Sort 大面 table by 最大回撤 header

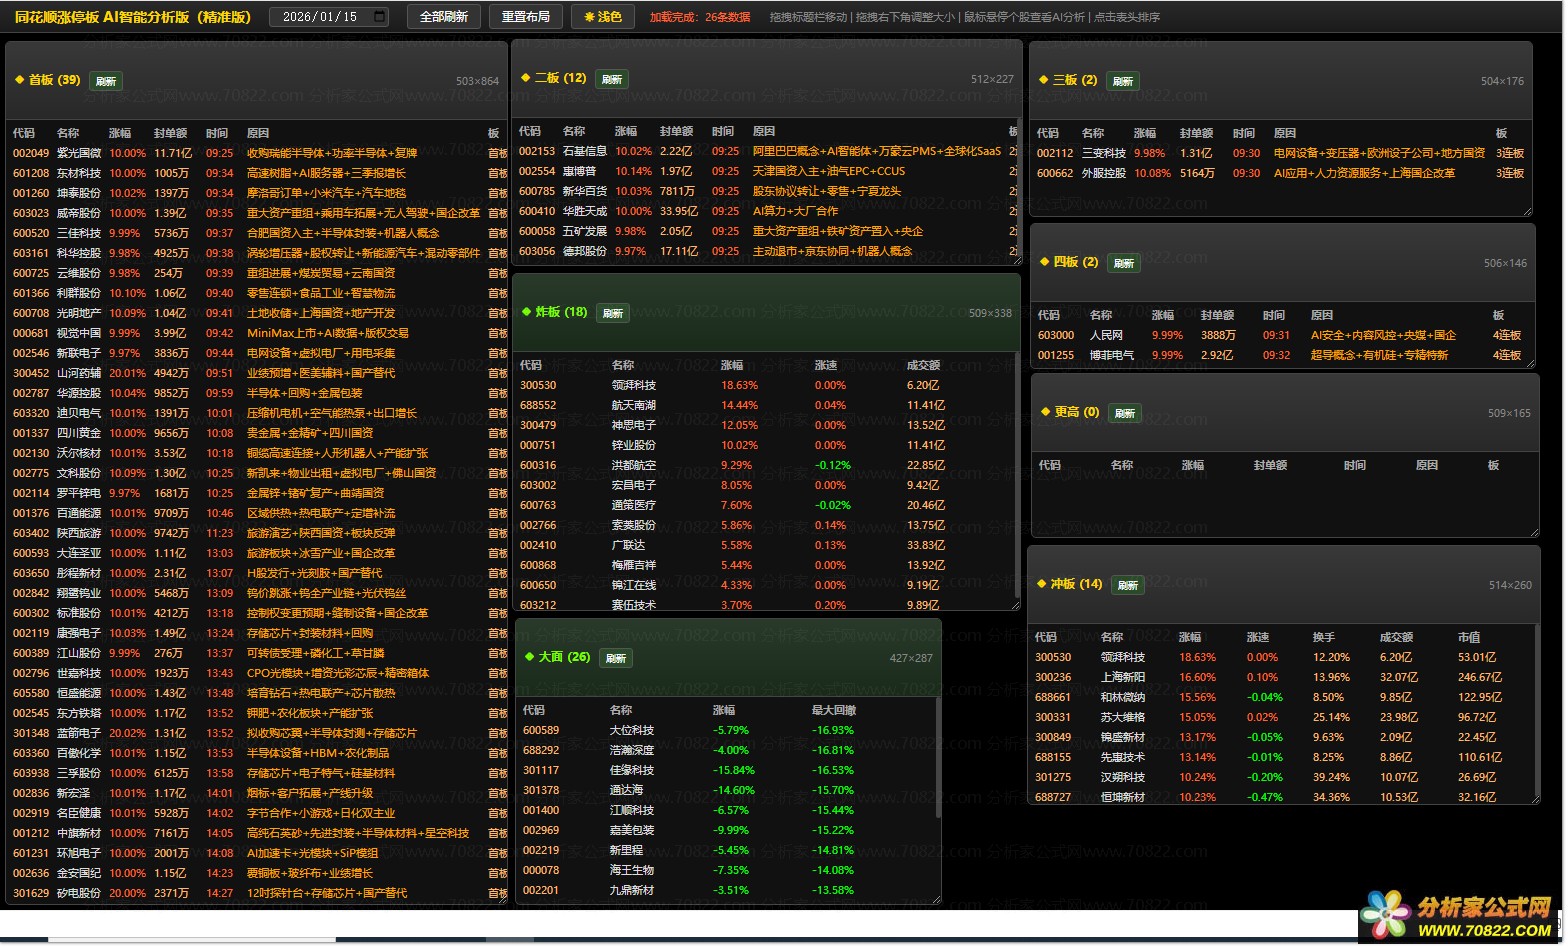point(833,710)
